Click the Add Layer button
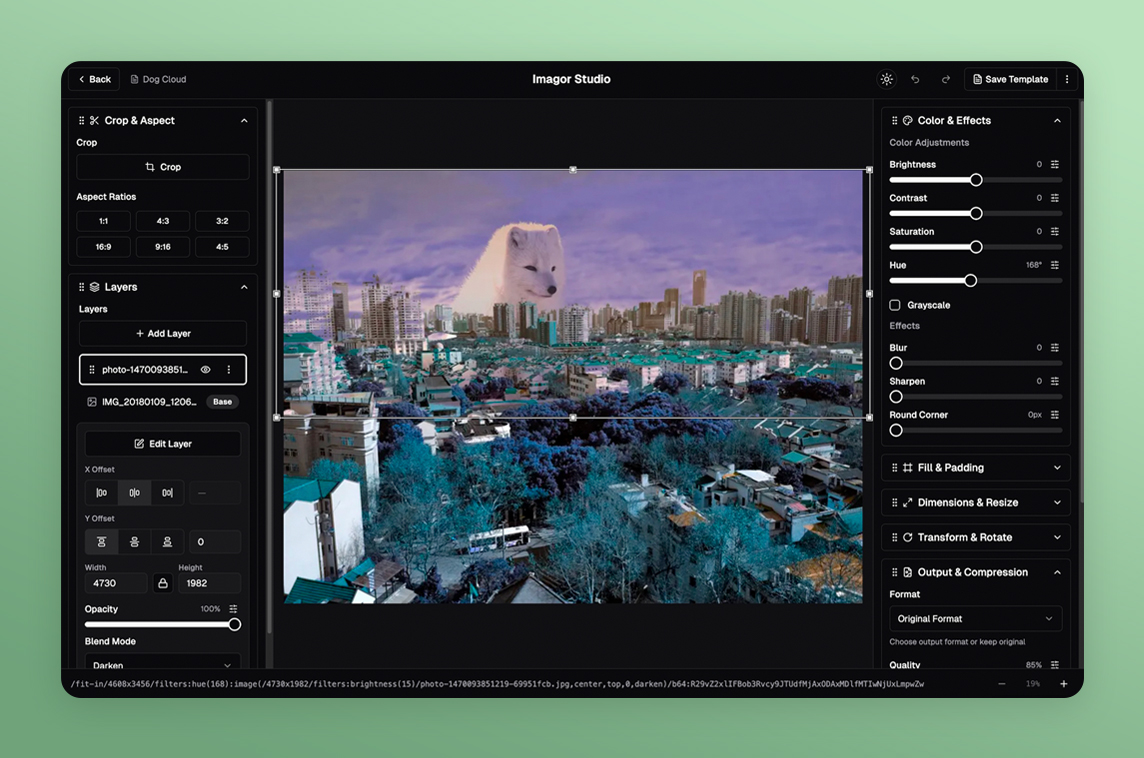1144x758 pixels. tap(163, 334)
